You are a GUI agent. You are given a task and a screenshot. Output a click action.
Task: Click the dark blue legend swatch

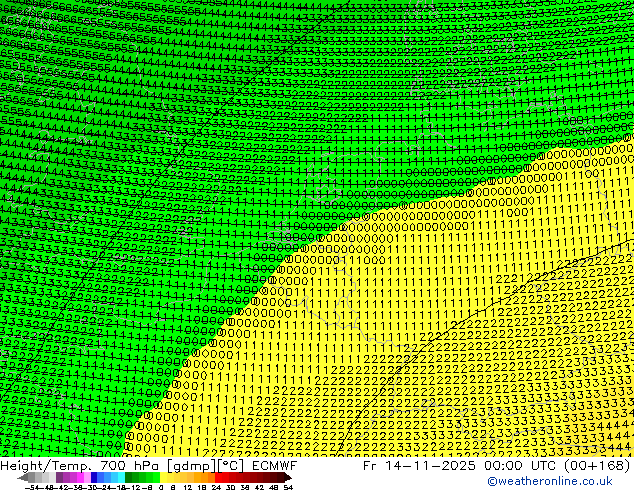tap(94, 478)
